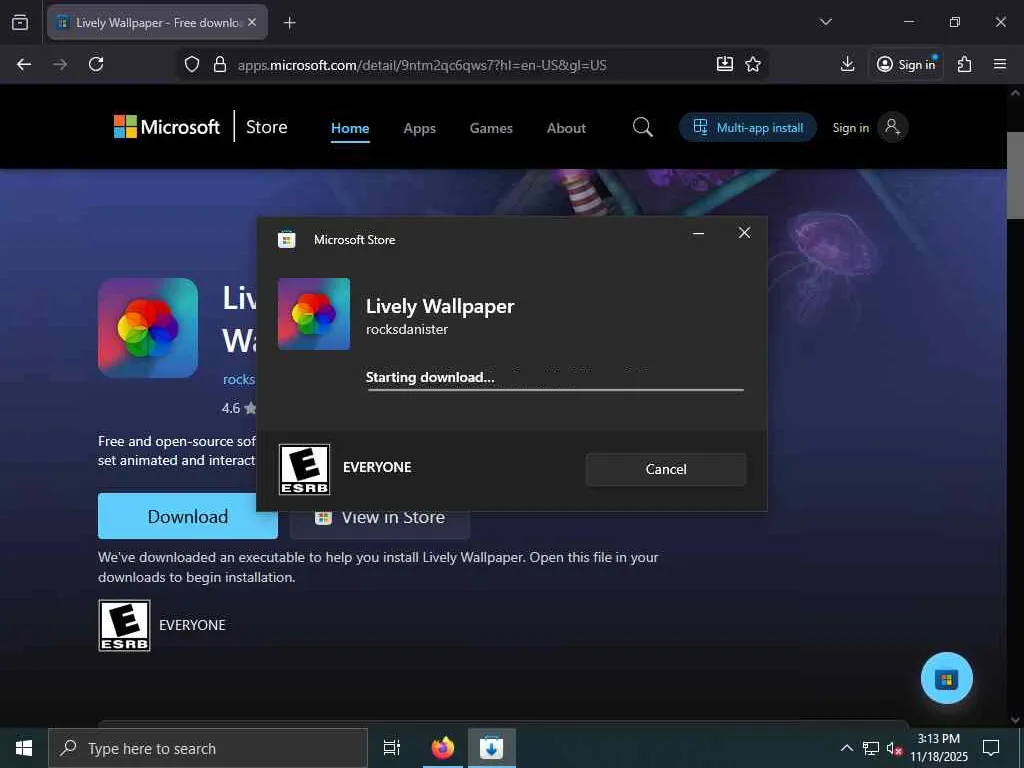Viewport: 1024px width, 768px height.
Task: Click the Firefox taskbar icon
Action: tap(442, 748)
